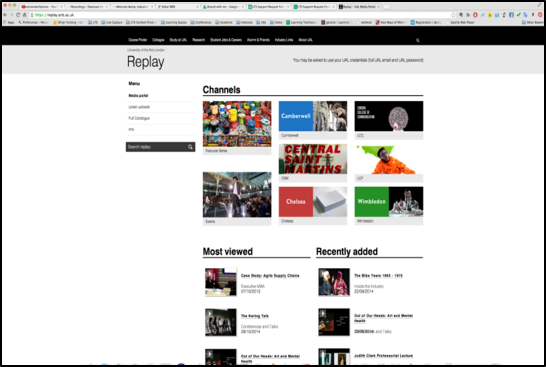Switch to the Editor MSI tab

(x=178, y=7)
